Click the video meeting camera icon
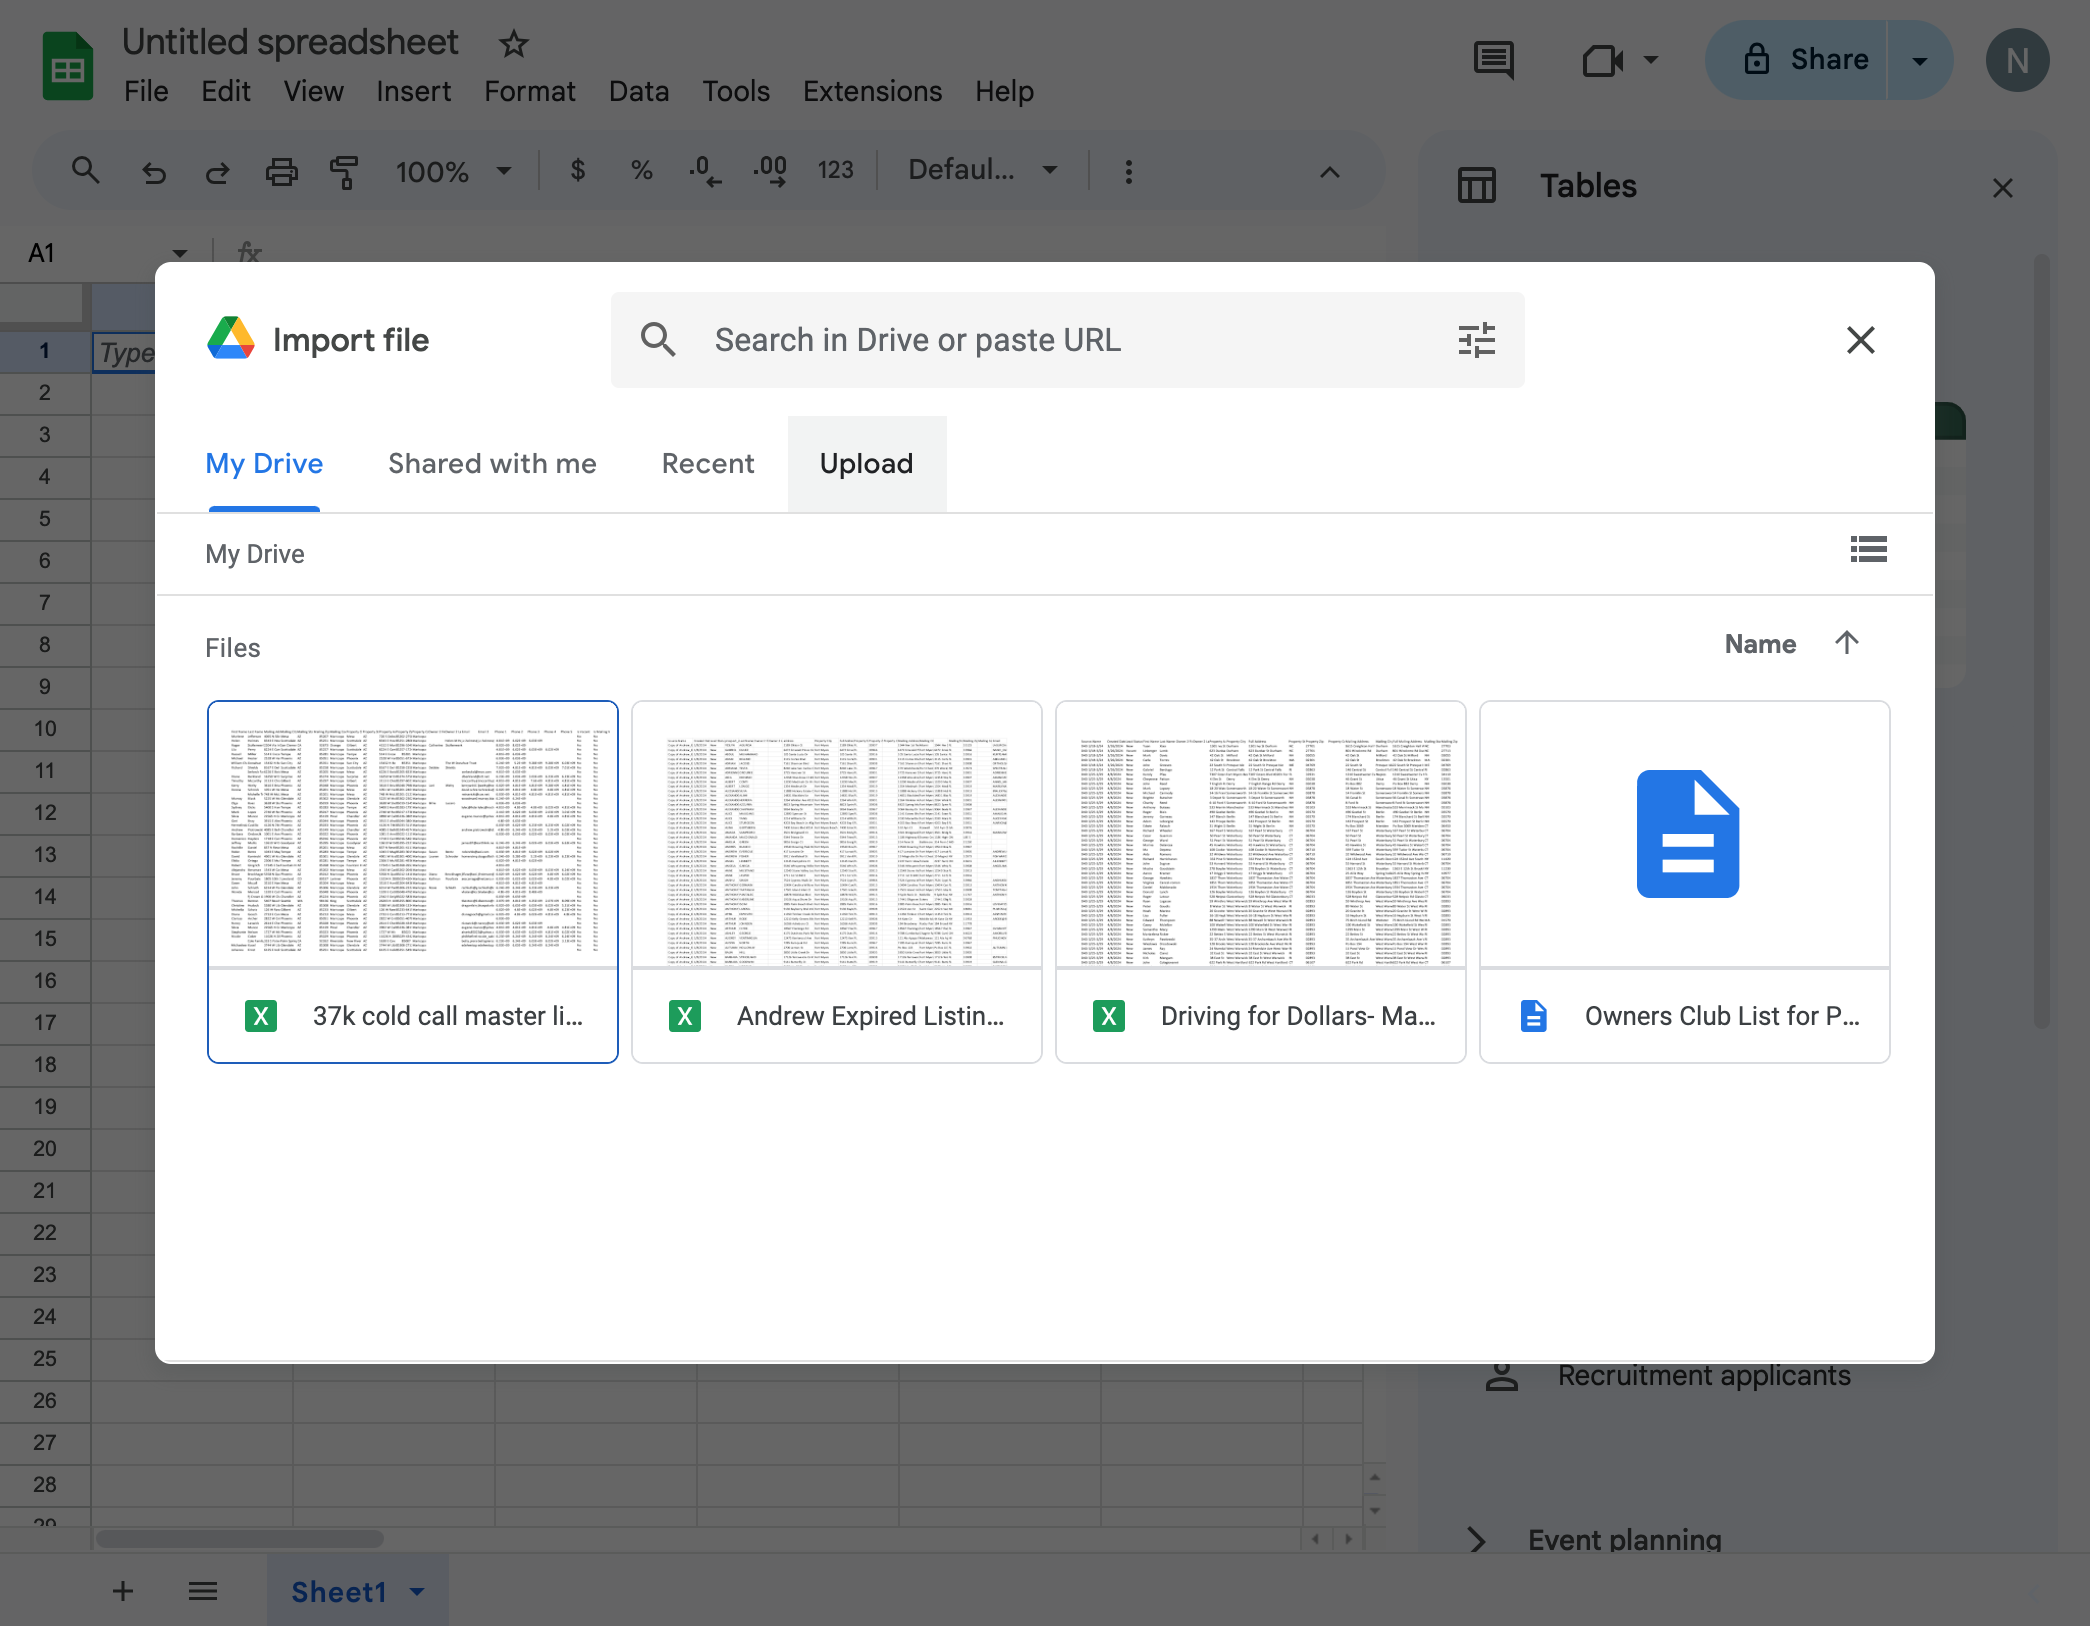The image size is (2090, 1626). click(x=1603, y=60)
